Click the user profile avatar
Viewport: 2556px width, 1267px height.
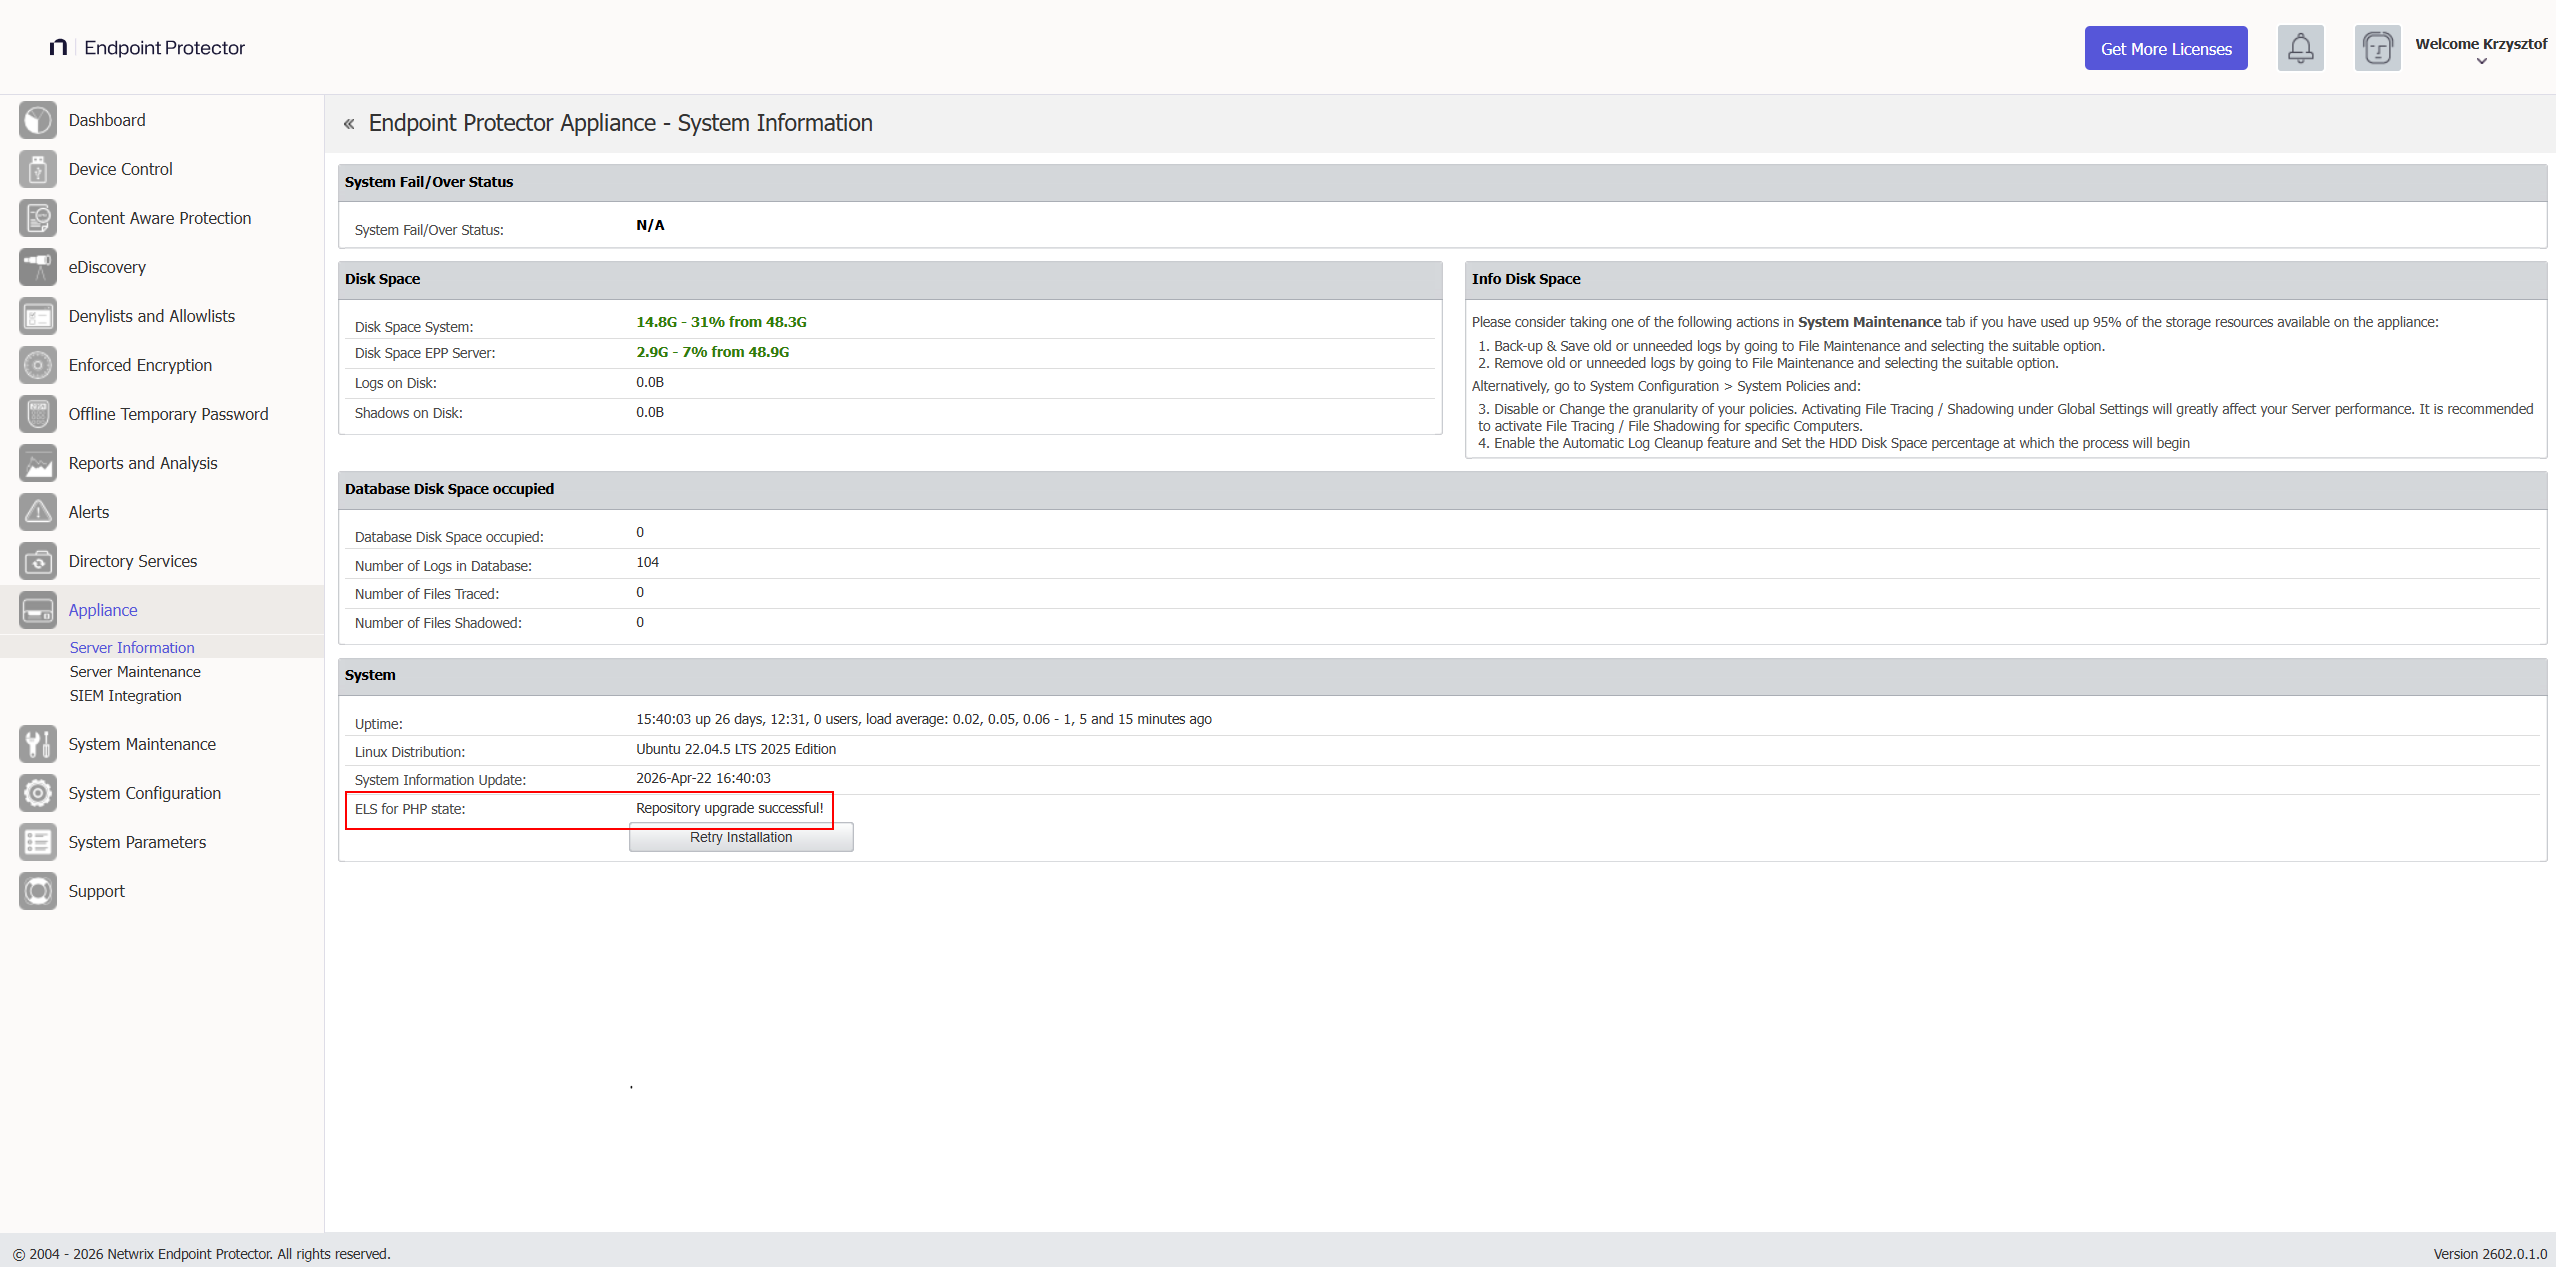(x=2377, y=47)
